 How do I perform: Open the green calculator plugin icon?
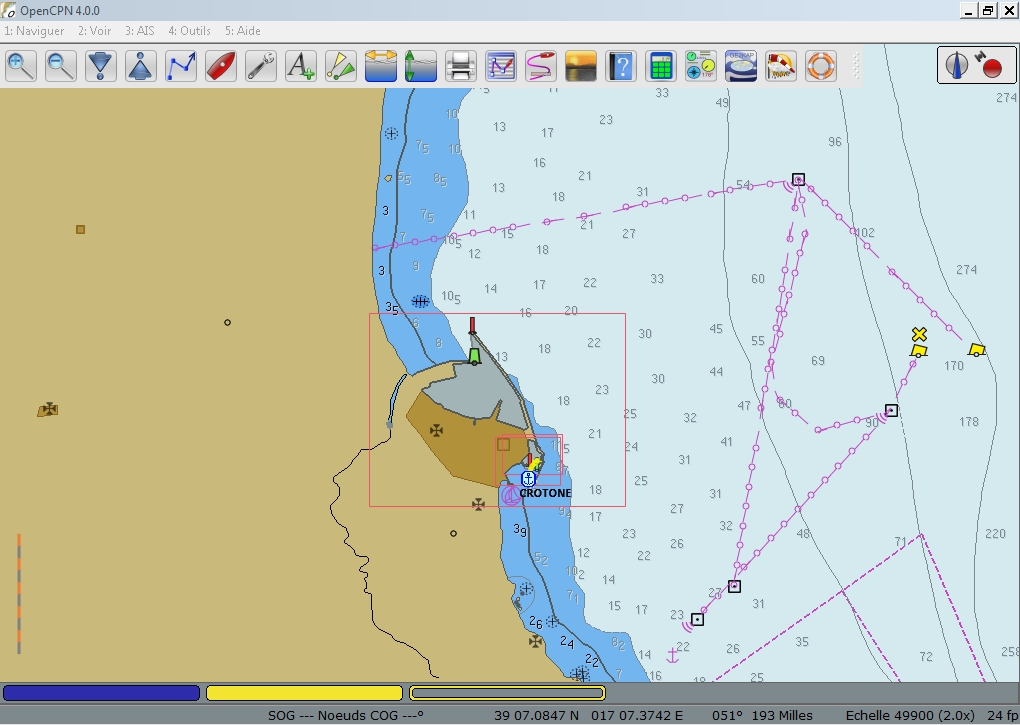pyautogui.click(x=660, y=67)
